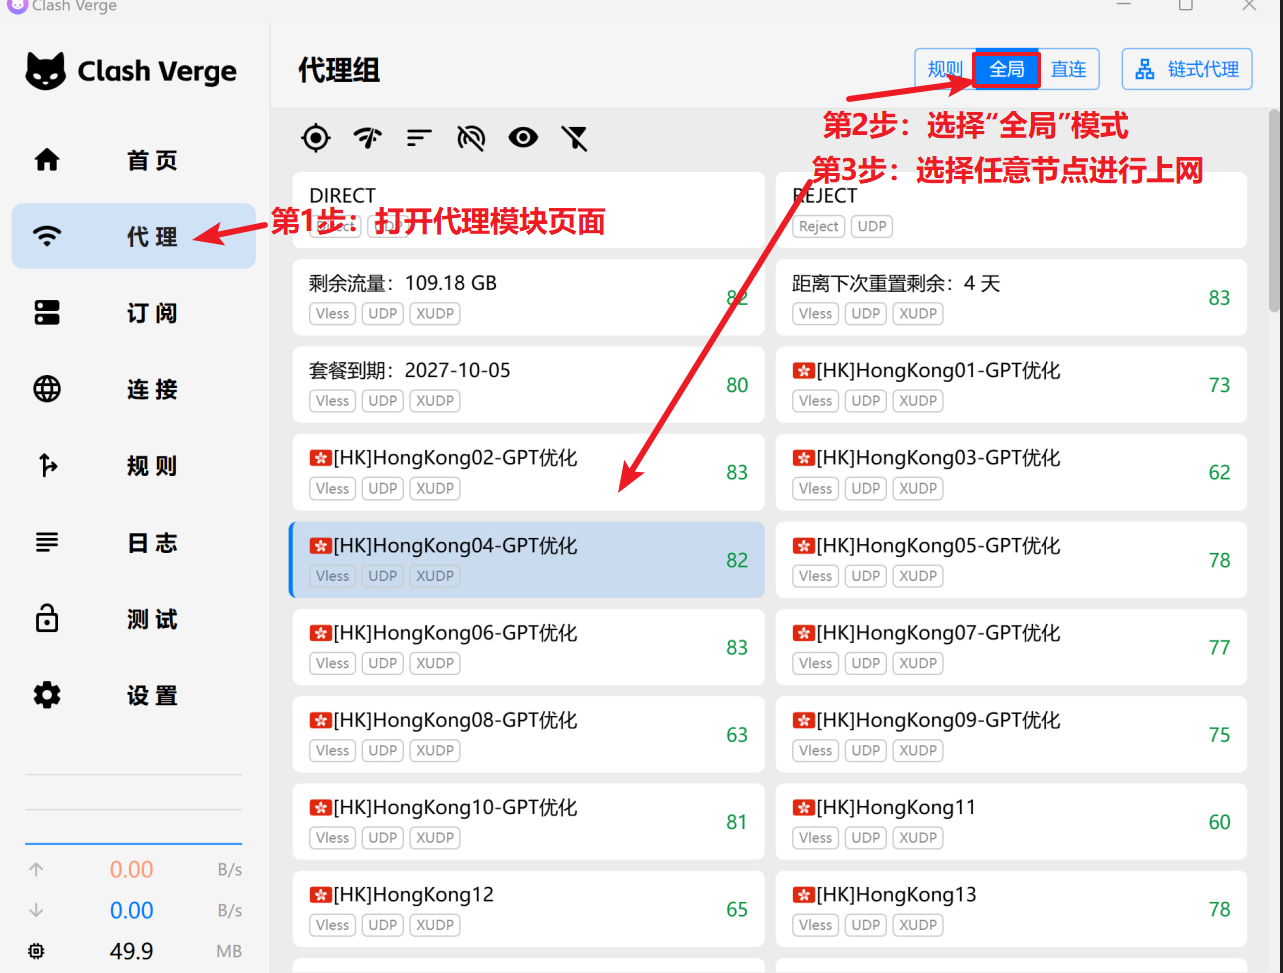The height and width of the screenshot is (973, 1283).
Task: Select the HongKong13 proxy node
Action: click(1010, 909)
